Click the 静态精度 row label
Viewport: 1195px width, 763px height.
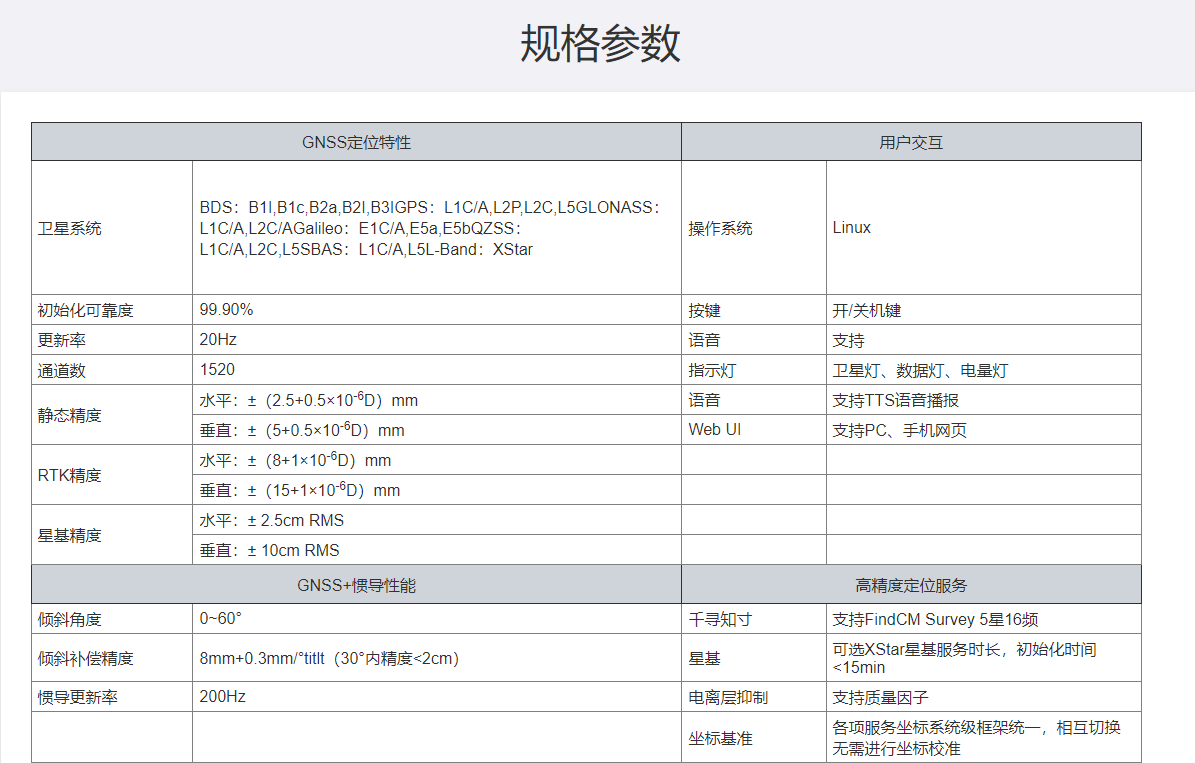click(x=70, y=415)
